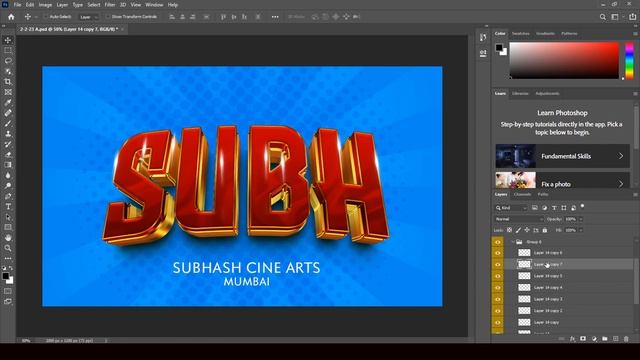Expand Fix a photo tutorial chevron
640x360 pixels.
click(x=620, y=184)
